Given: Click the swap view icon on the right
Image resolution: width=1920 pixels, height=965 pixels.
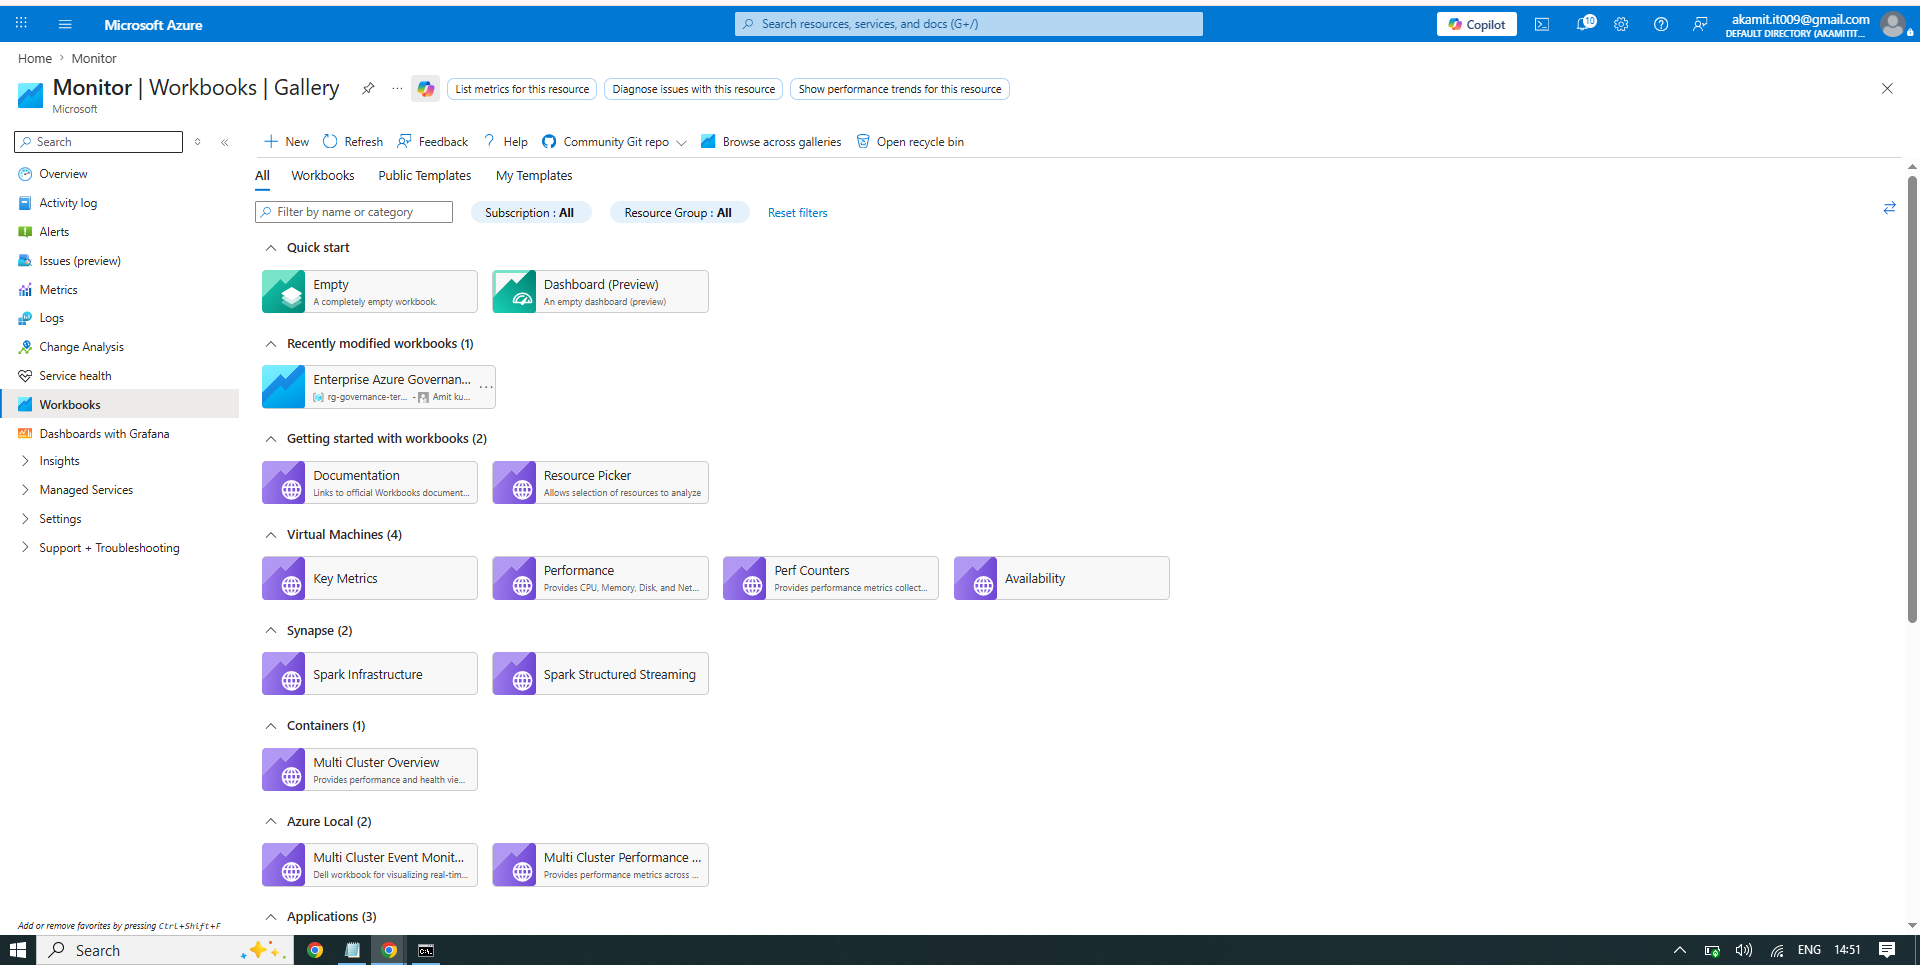Looking at the screenshot, I should tap(1889, 208).
